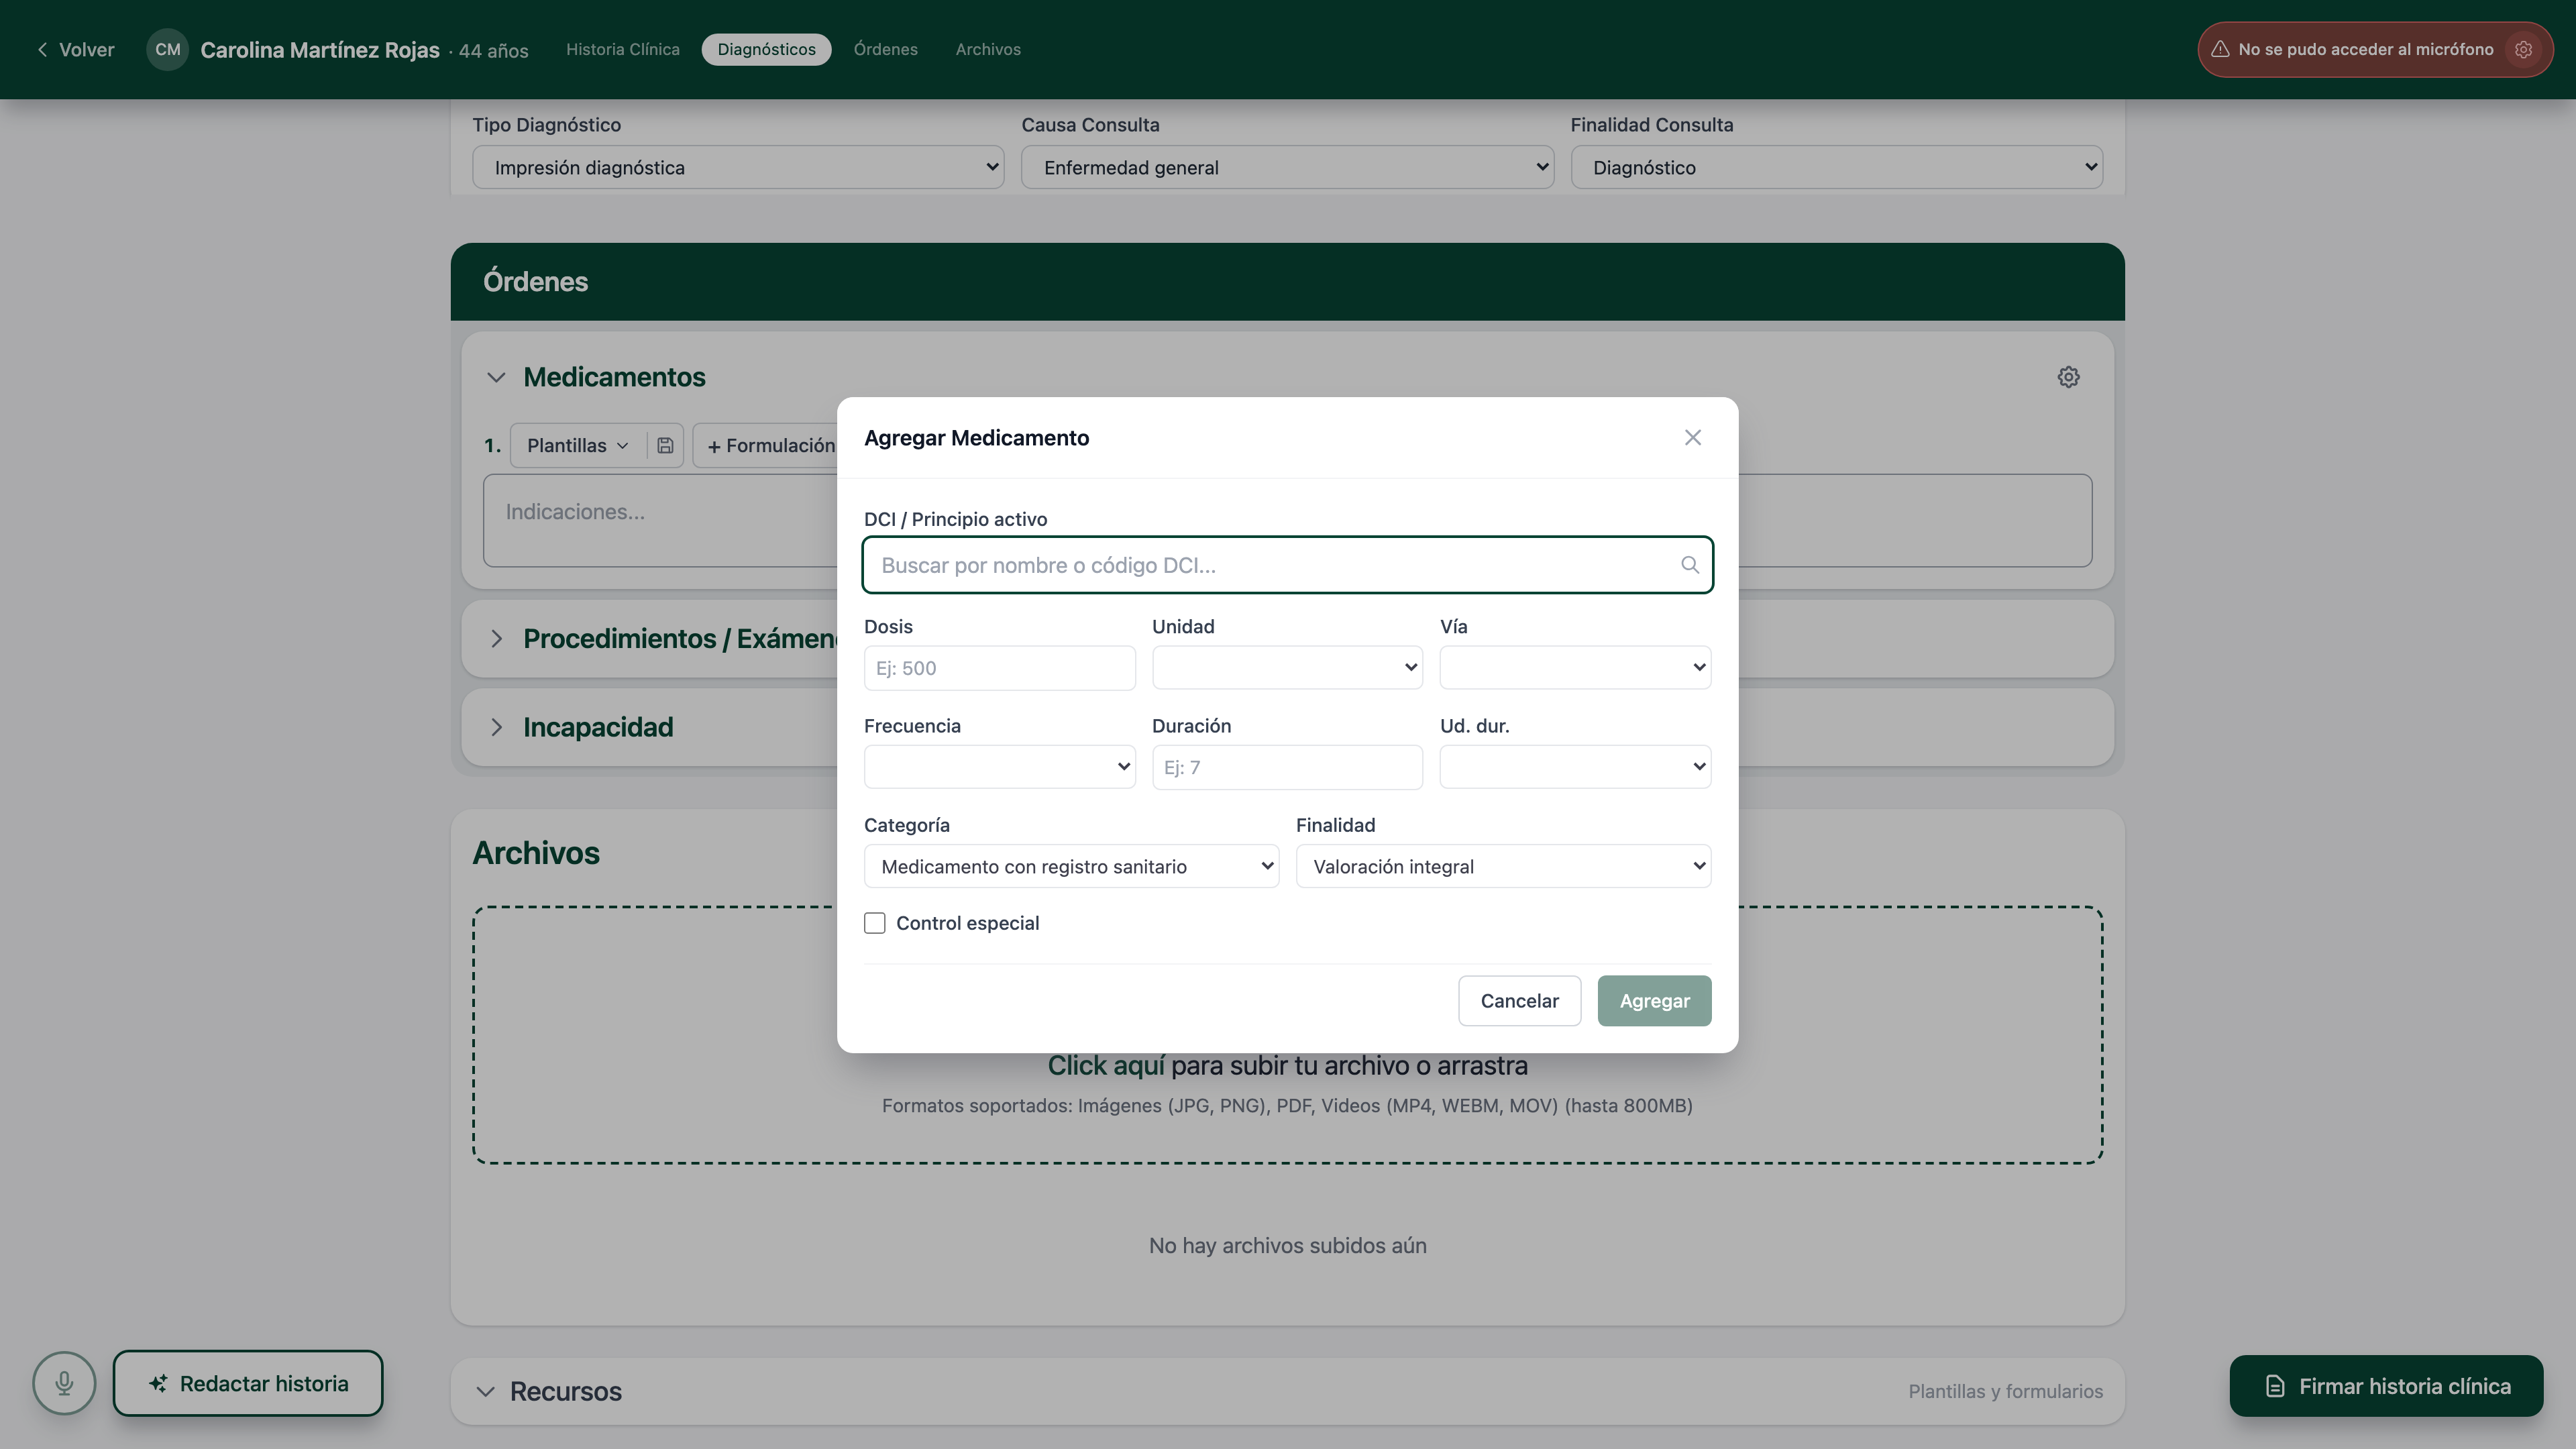Open the Unidad dropdown
Image resolution: width=2576 pixels, height=1449 pixels.
pos(1287,667)
